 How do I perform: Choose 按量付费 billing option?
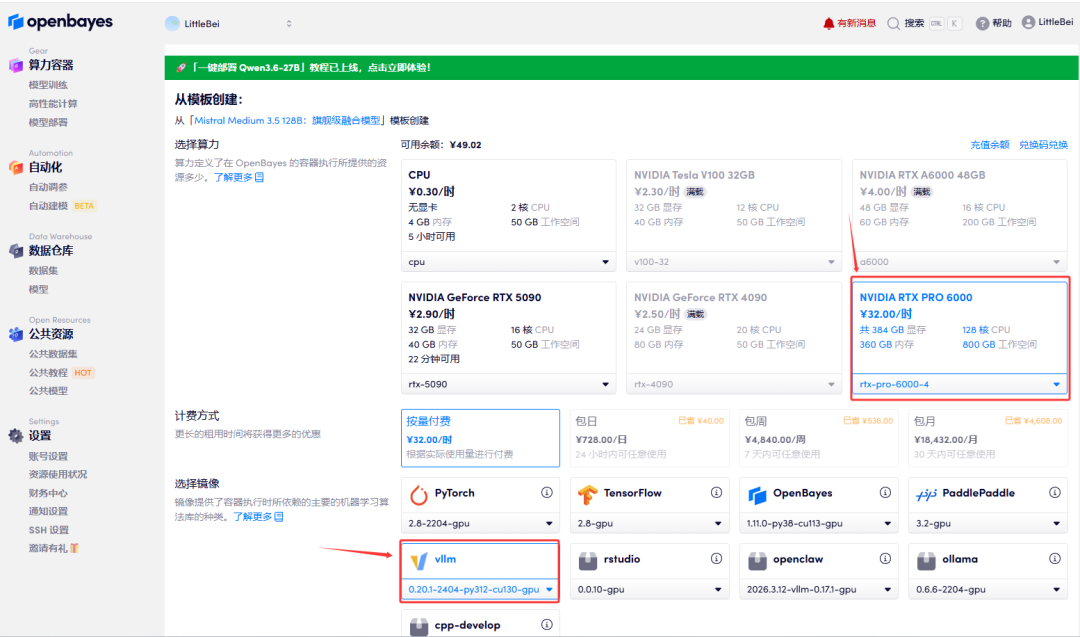click(480, 438)
